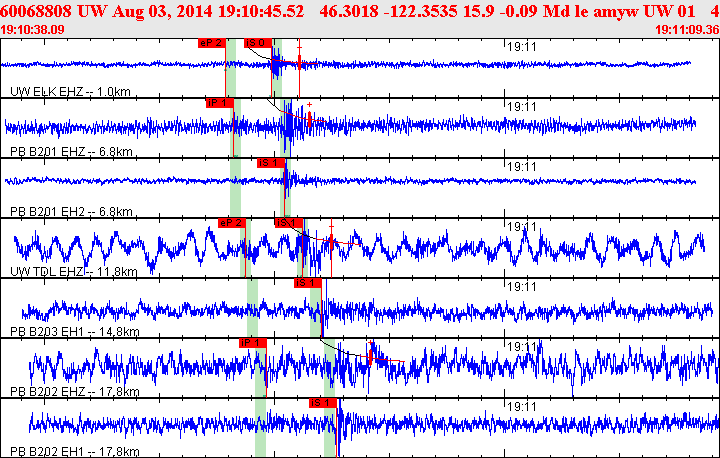Viewport: 720px width, 458px height.
Task: Click the end time 19:11:09.36 label
Action: pyautogui.click(x=686, y=30)
